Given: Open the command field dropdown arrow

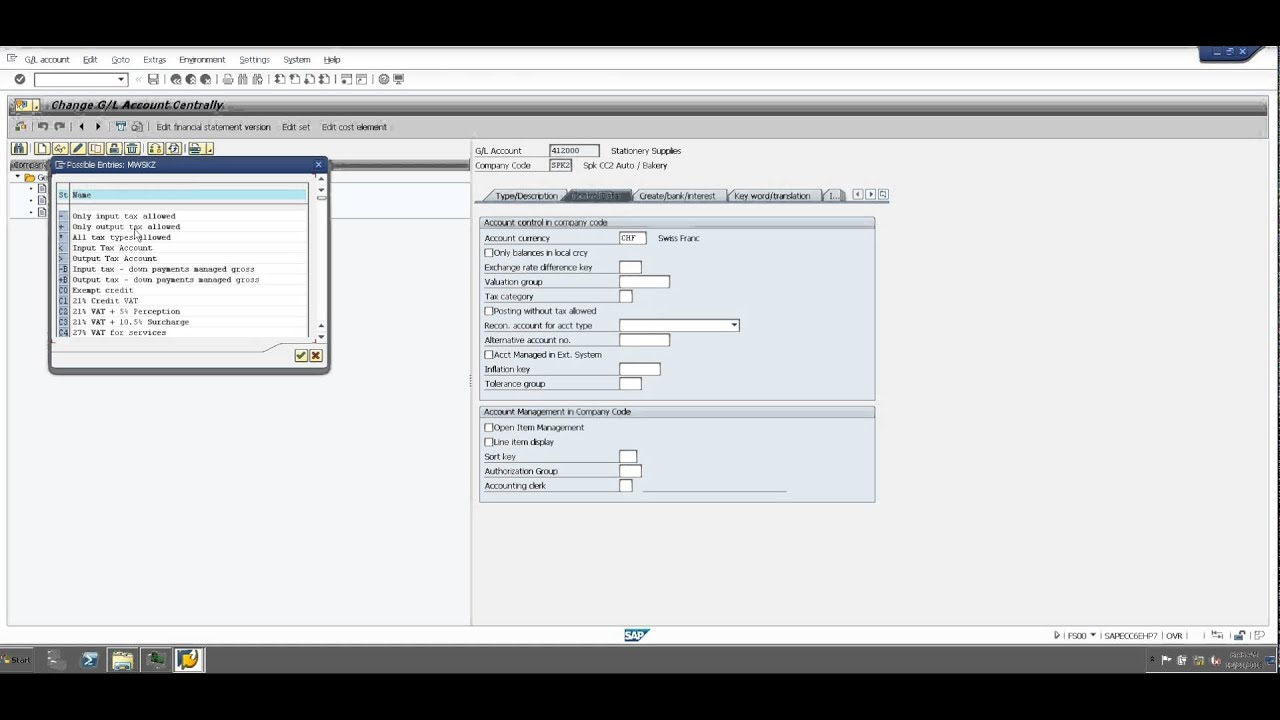Looking at the screenshot, I should (x=121, y=79).
